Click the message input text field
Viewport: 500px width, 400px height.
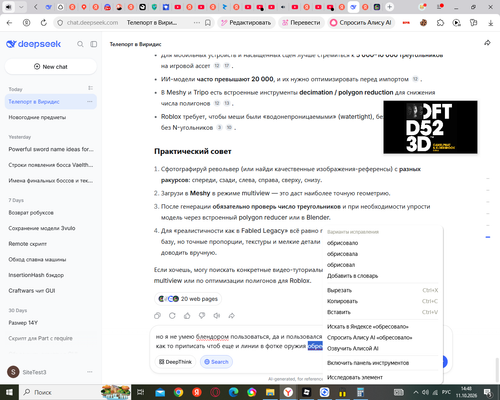point(239,341)
